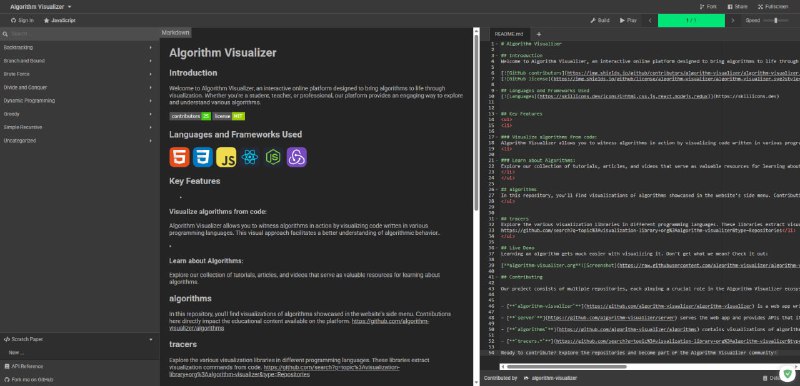Switch to the Markdown tab

tap(176, 33)
